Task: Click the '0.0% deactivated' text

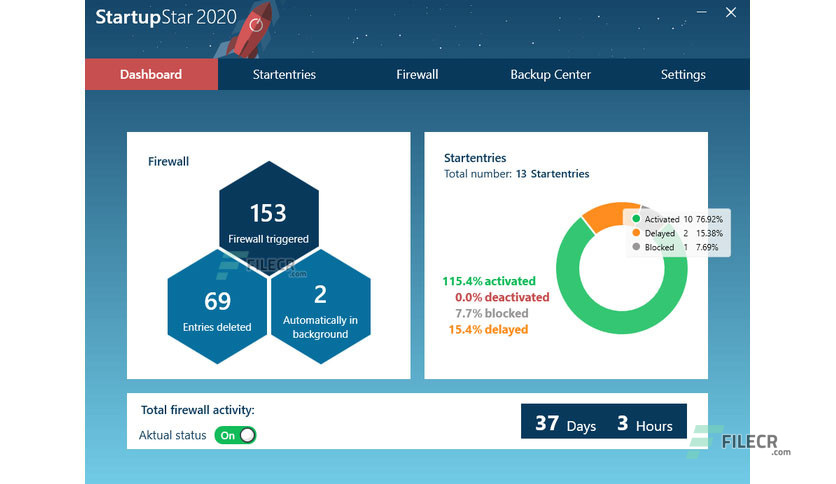Action: pyautogui.click(x=502, y=297)
